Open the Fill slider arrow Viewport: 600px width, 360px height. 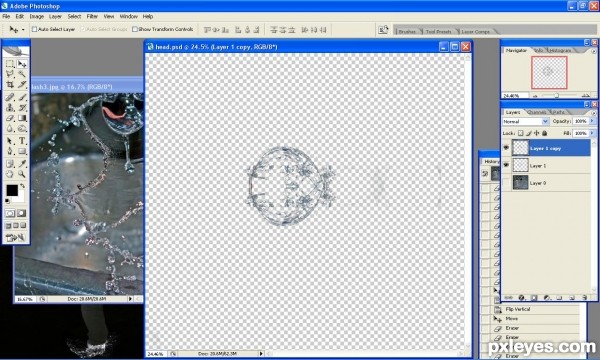[592, 133]
